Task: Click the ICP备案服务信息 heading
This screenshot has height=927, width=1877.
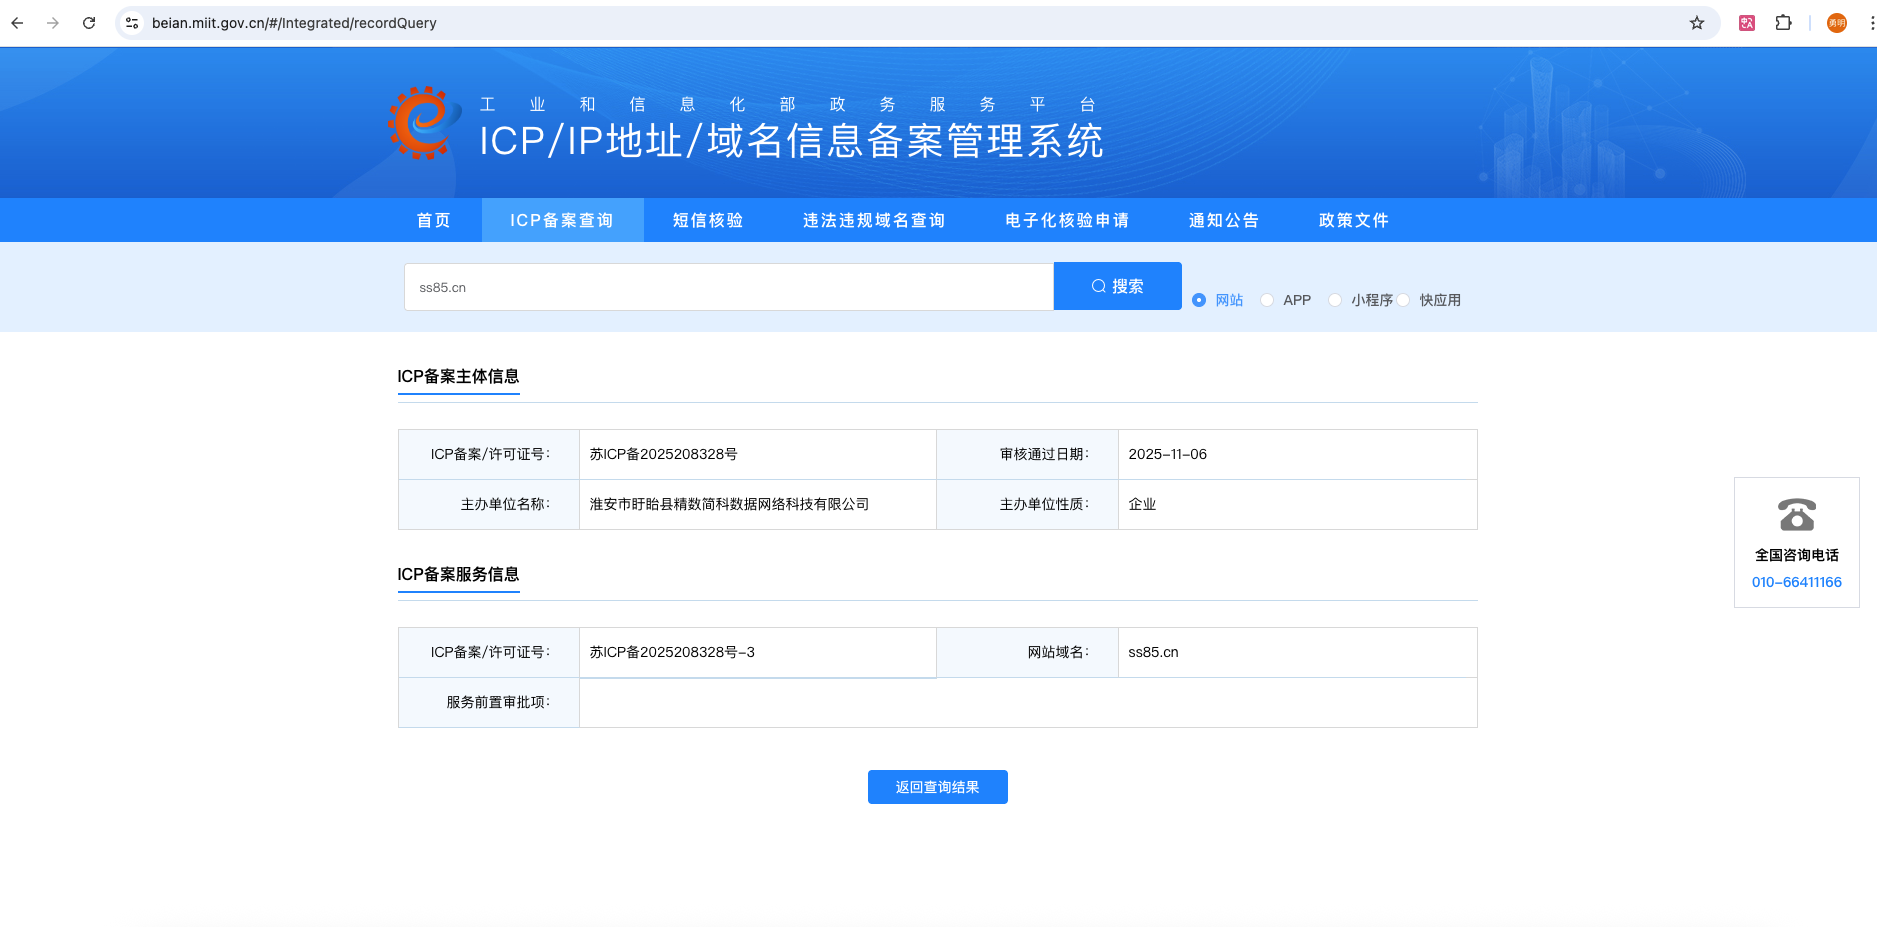Action: (458, 574)
